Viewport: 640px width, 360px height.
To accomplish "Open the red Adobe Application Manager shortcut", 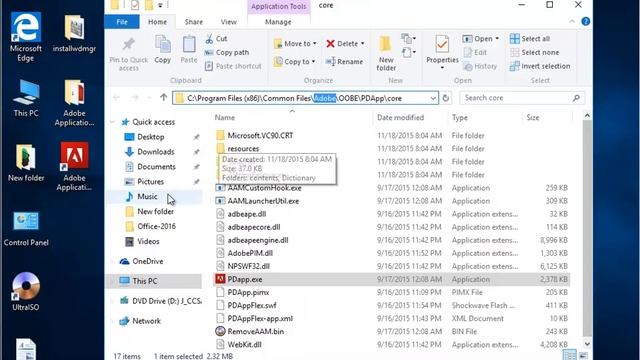I will (x=74, y=167).
